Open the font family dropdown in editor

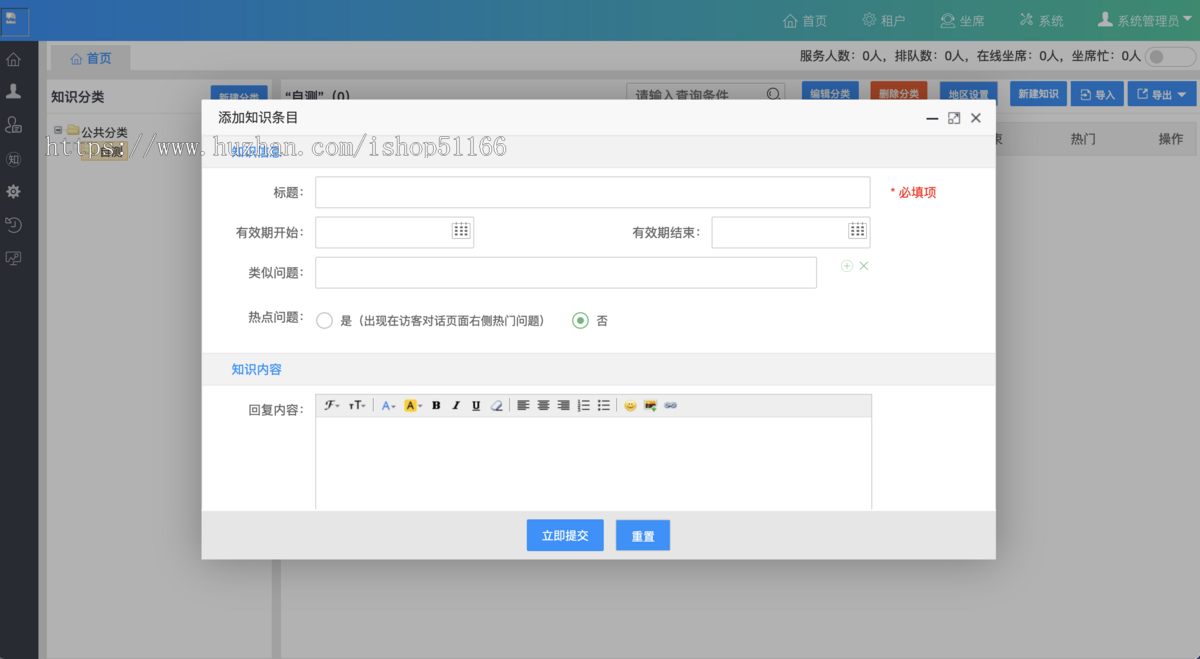tap(332, 405)
